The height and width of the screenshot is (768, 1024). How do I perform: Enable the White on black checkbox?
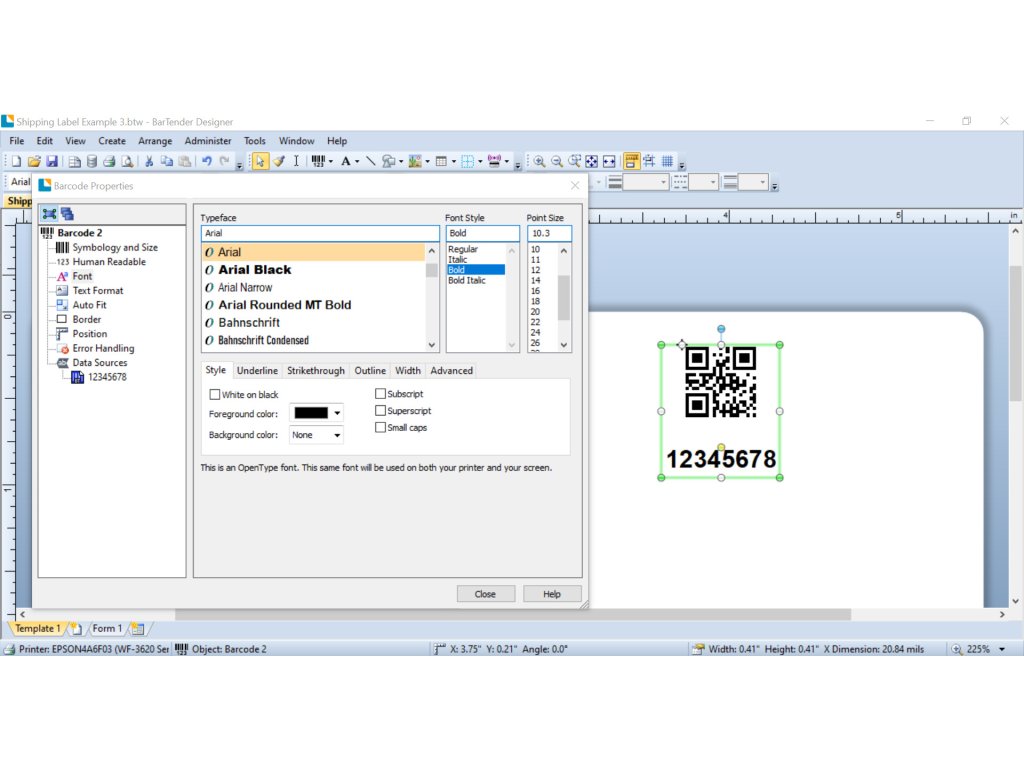point(214,394)
